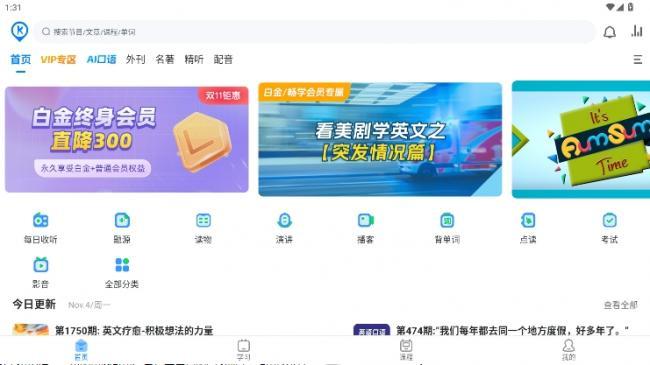Go to 我的 profile in bottom bar
Screen dimensions: 650x365
[568, 350]
